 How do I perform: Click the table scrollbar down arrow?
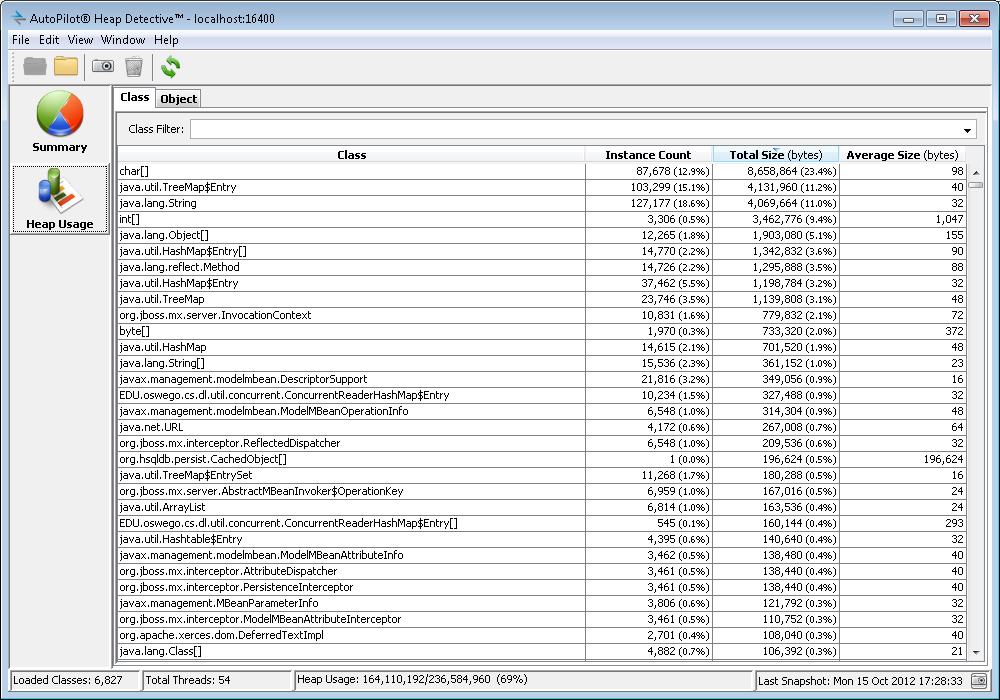pyautogui.click(x=976, y=652)
